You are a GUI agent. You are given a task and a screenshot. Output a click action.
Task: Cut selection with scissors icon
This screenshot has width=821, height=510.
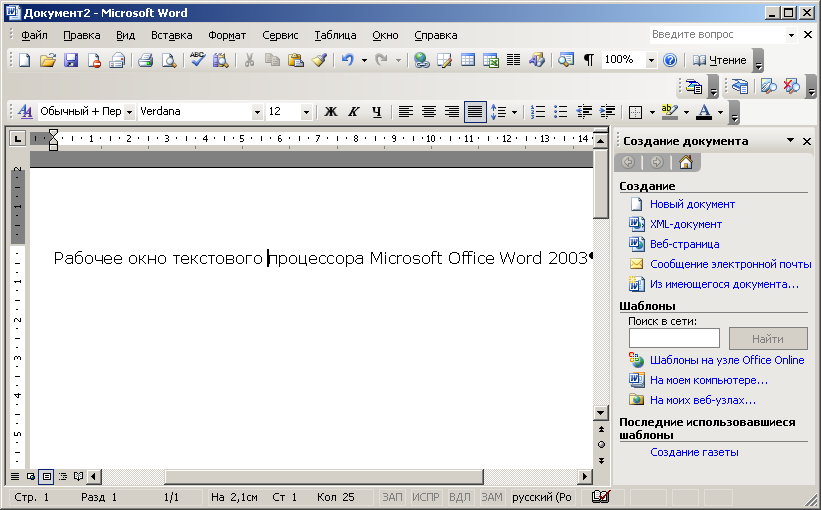pyautogui.click(x=249, y=60)
